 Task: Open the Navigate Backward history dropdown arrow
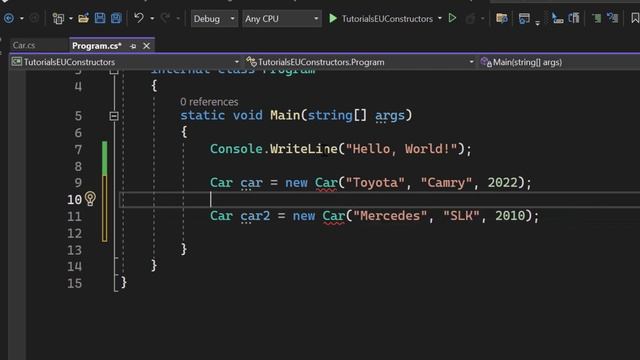22,19
